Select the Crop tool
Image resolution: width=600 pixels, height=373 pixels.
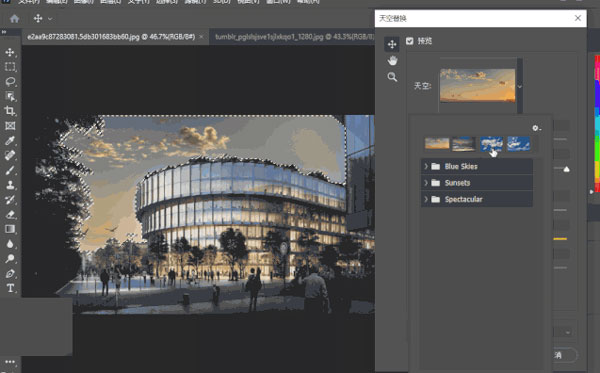[10, 111]
